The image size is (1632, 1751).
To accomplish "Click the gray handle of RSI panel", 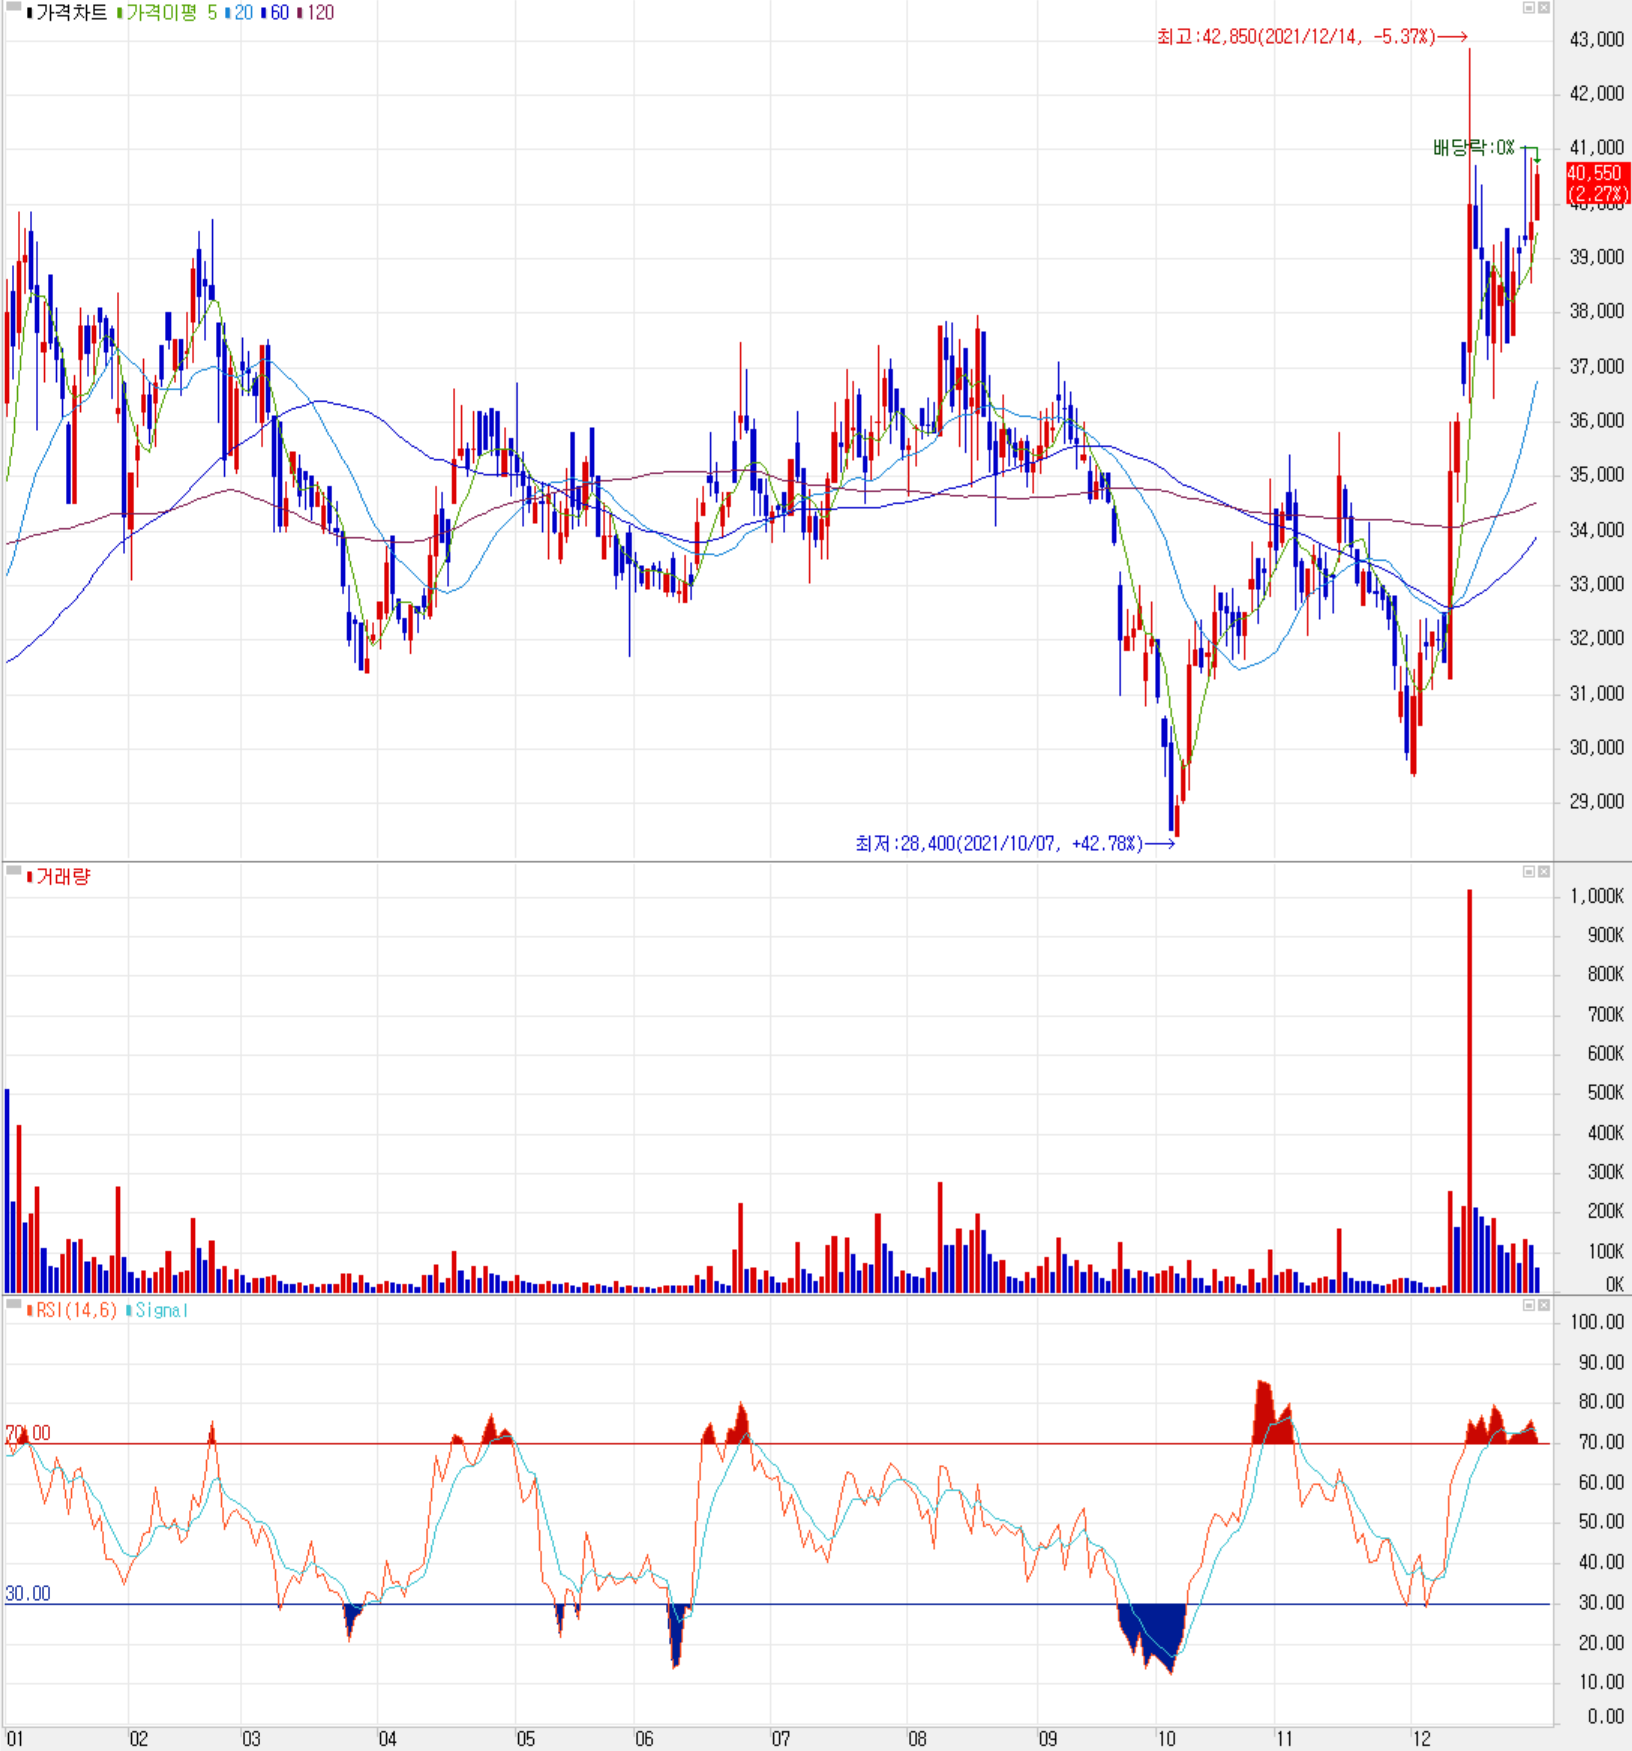I will tap(13, 1304).
